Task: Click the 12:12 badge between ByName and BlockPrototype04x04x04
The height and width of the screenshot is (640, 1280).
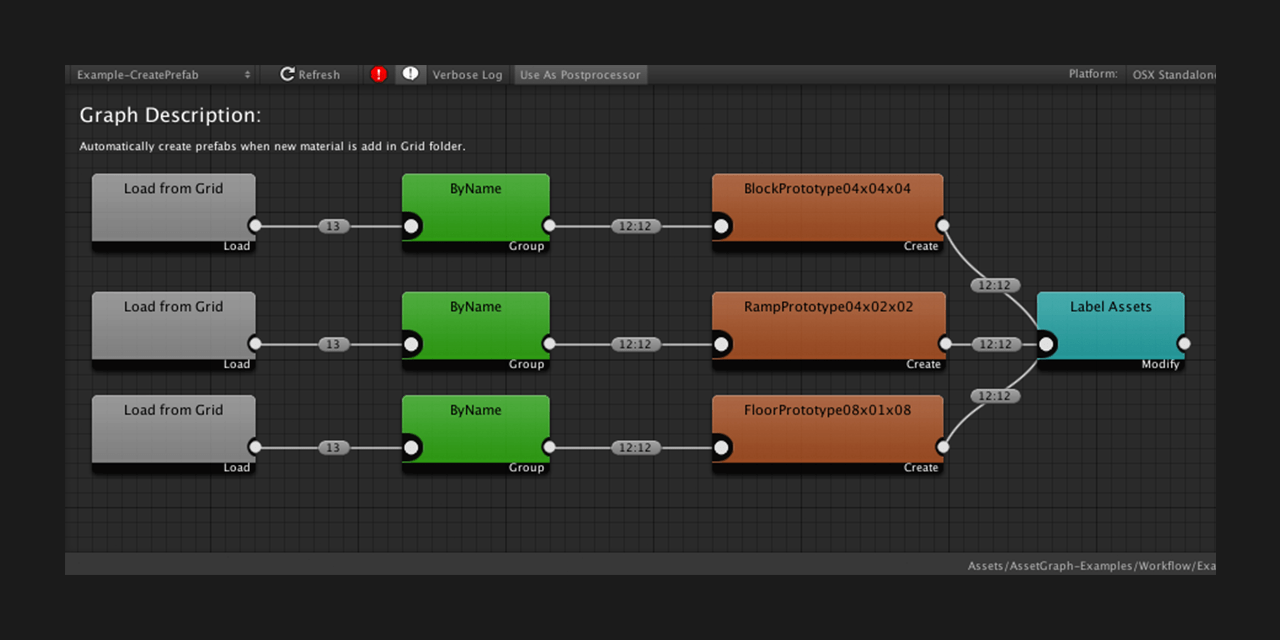Action: point(637,226)
